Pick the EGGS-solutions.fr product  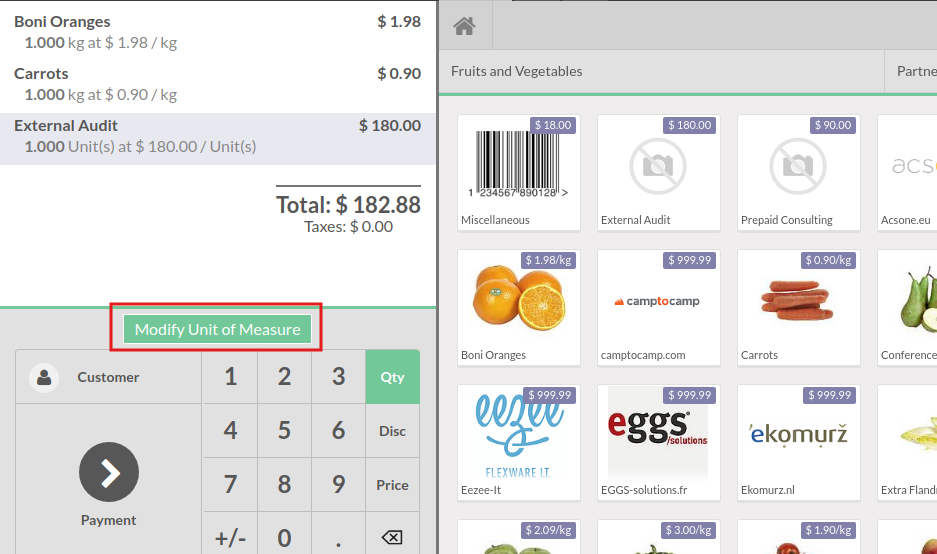(658, 442)
